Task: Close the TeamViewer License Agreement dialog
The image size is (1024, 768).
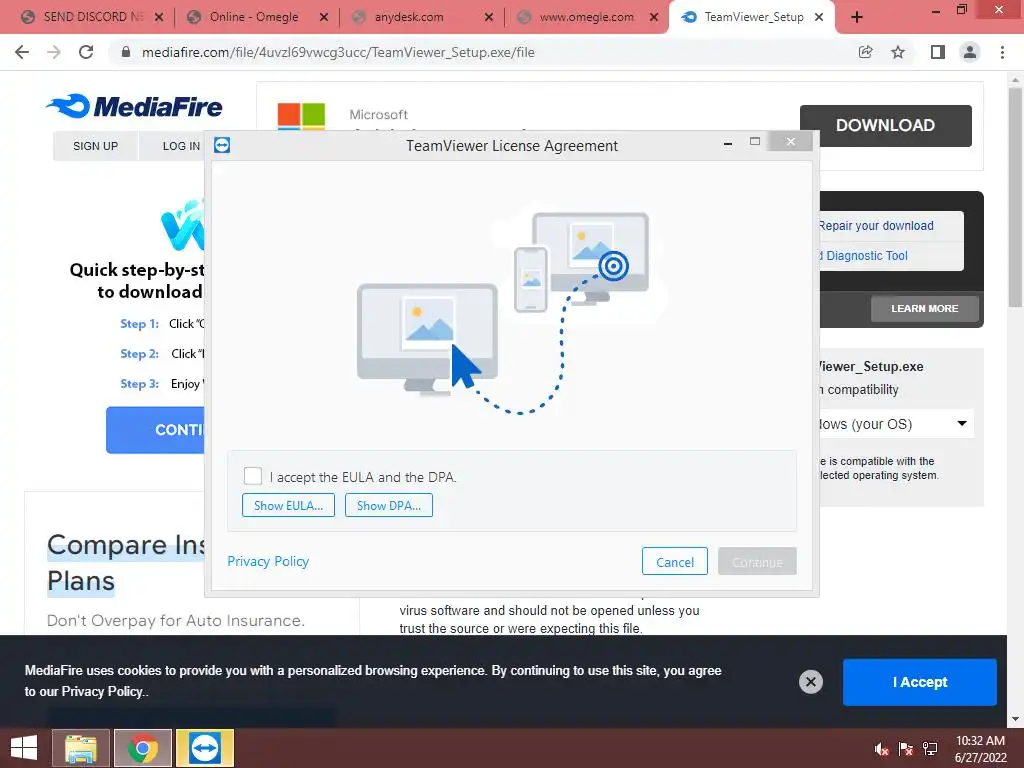Action: [x=791, y=142]
